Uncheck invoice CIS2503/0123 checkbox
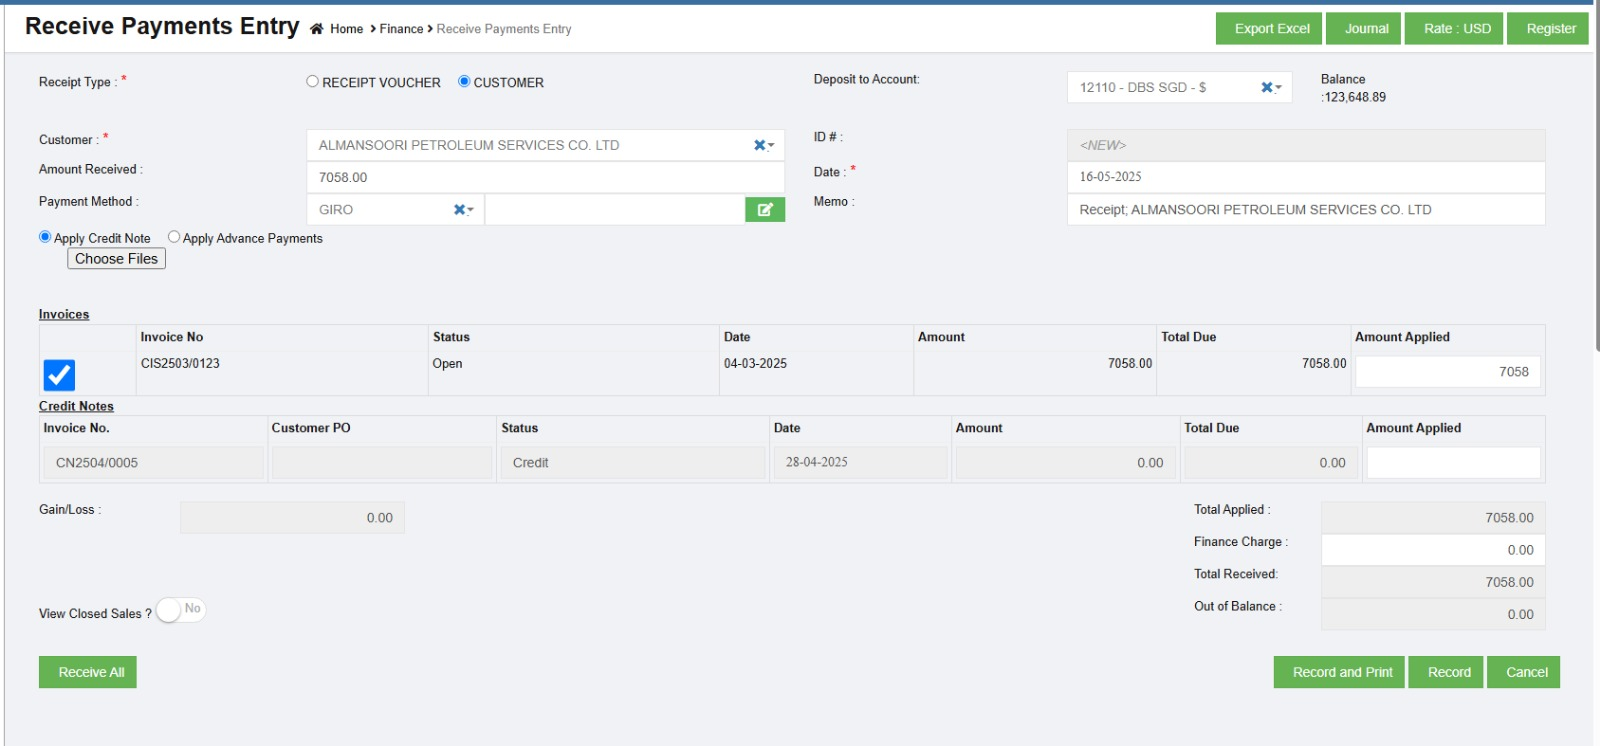The image size is (1600, 746). 59,375
